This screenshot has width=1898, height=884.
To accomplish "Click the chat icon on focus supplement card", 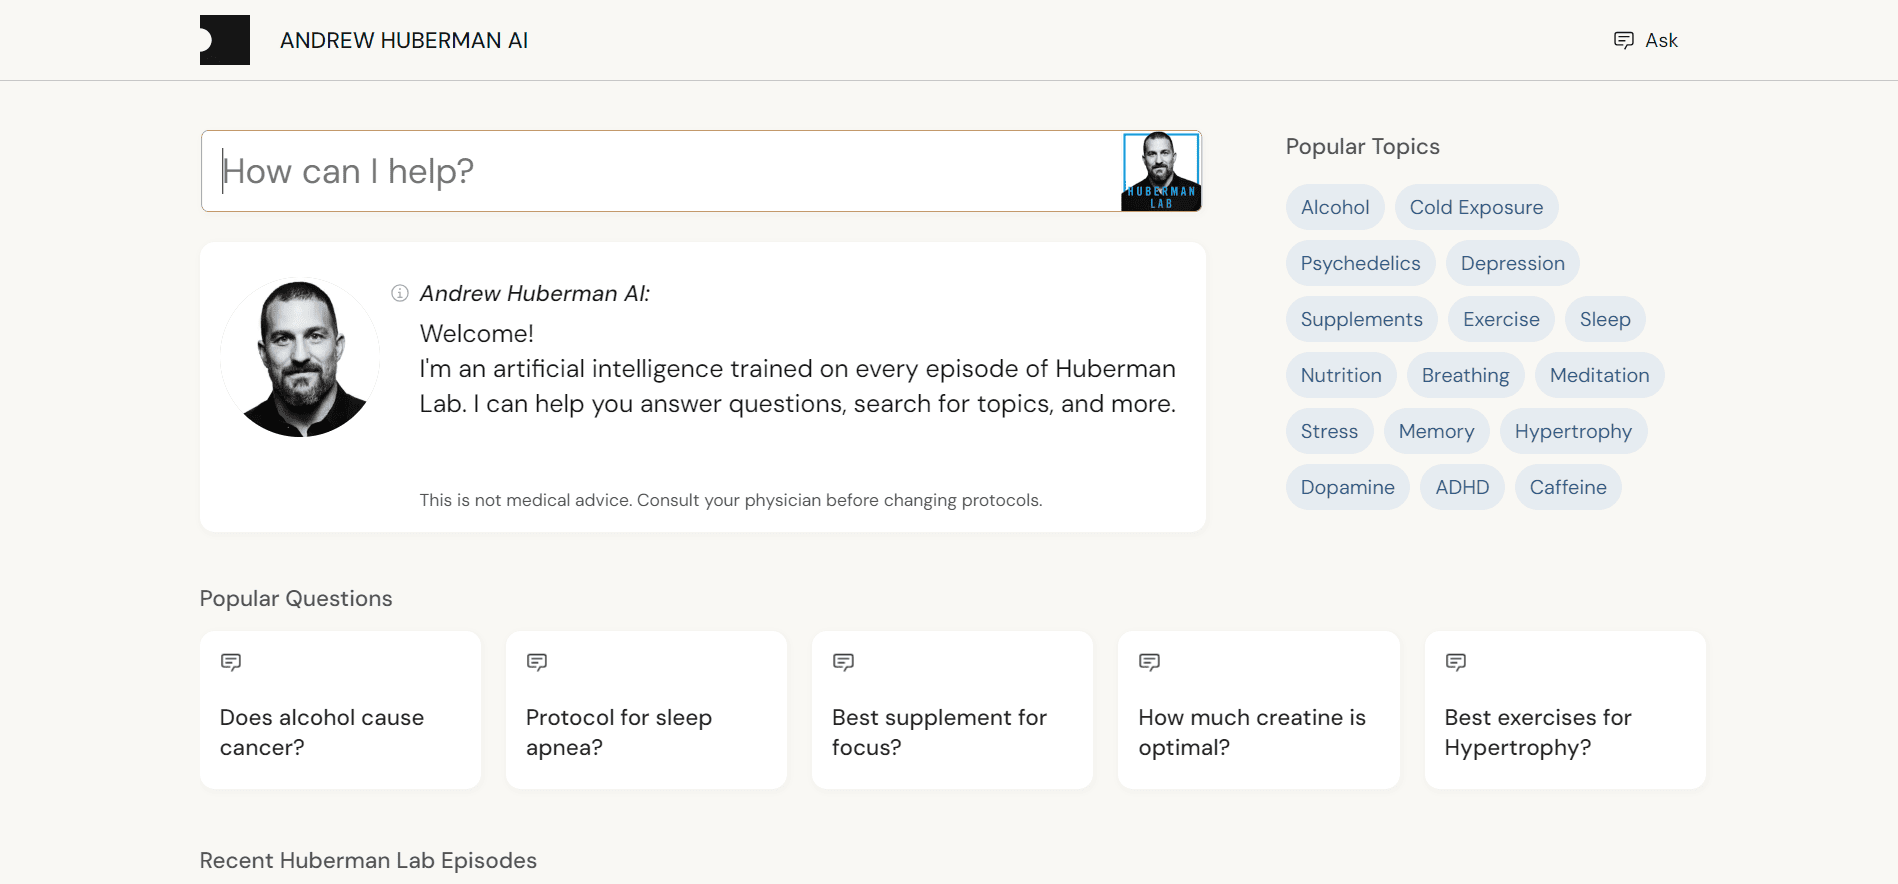I will click(843, 662).
